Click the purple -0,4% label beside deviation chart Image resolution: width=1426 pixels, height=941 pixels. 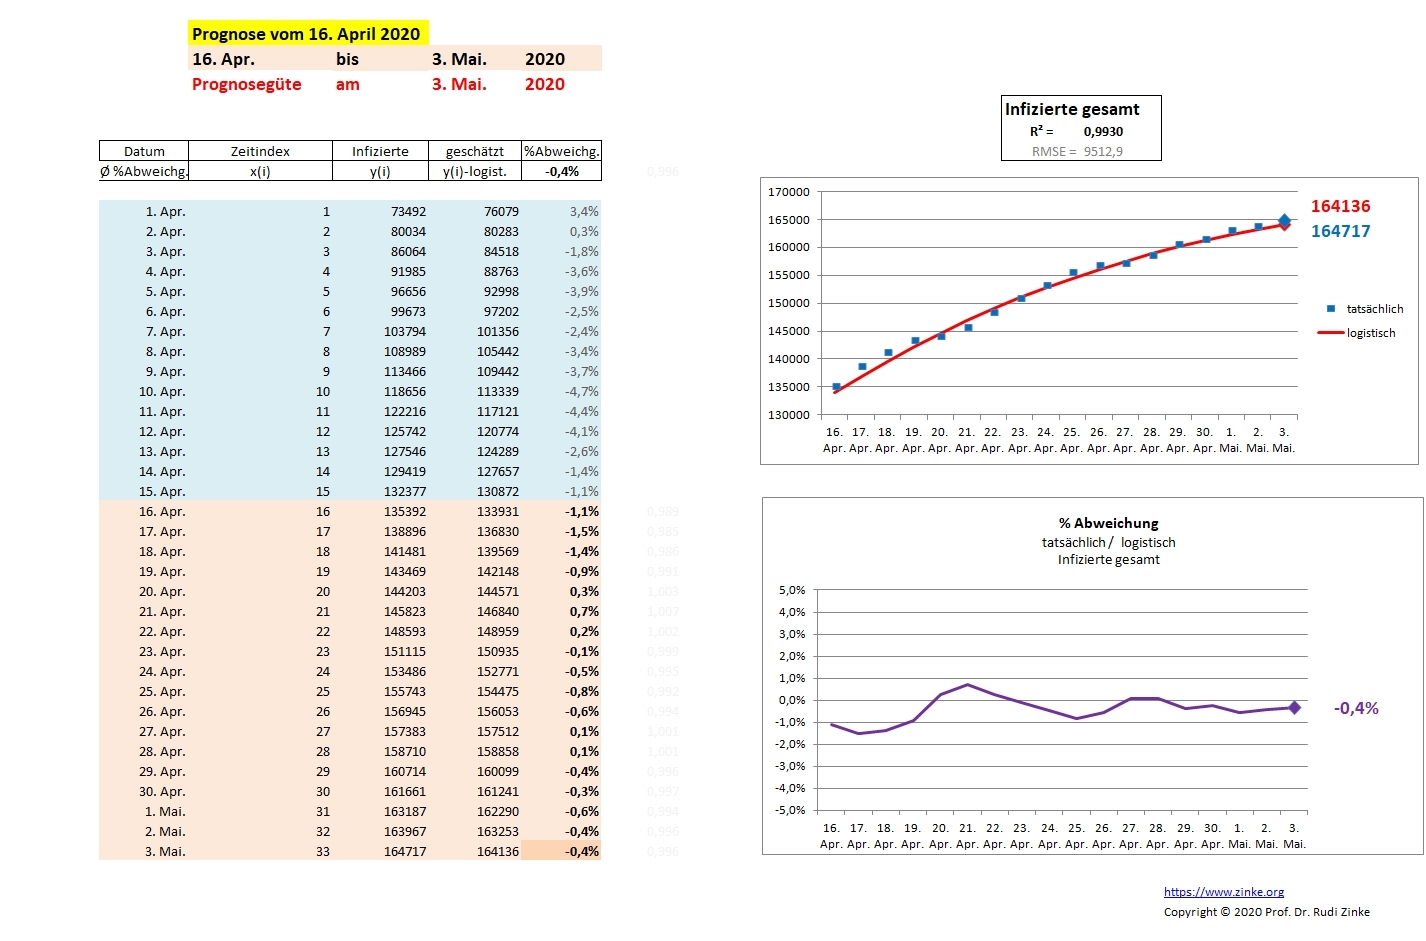click(1356, 708)
